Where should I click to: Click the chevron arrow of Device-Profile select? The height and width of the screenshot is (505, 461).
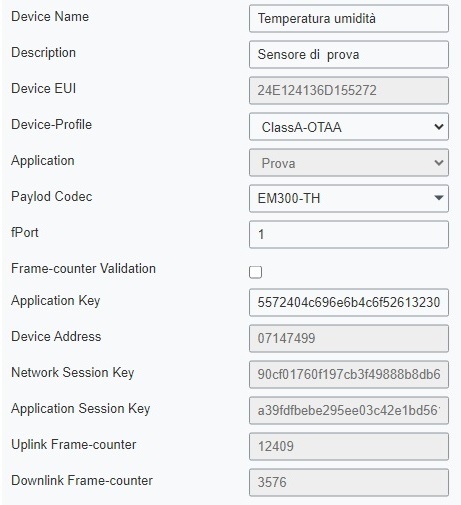point(439,127)
